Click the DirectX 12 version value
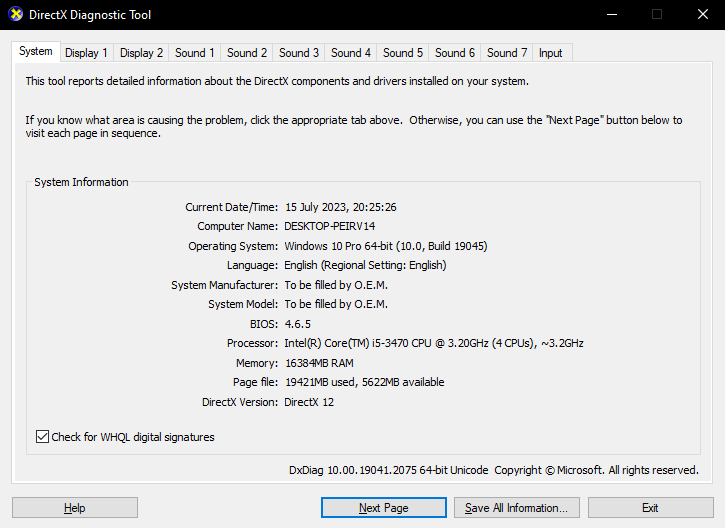 coord(309,402)
